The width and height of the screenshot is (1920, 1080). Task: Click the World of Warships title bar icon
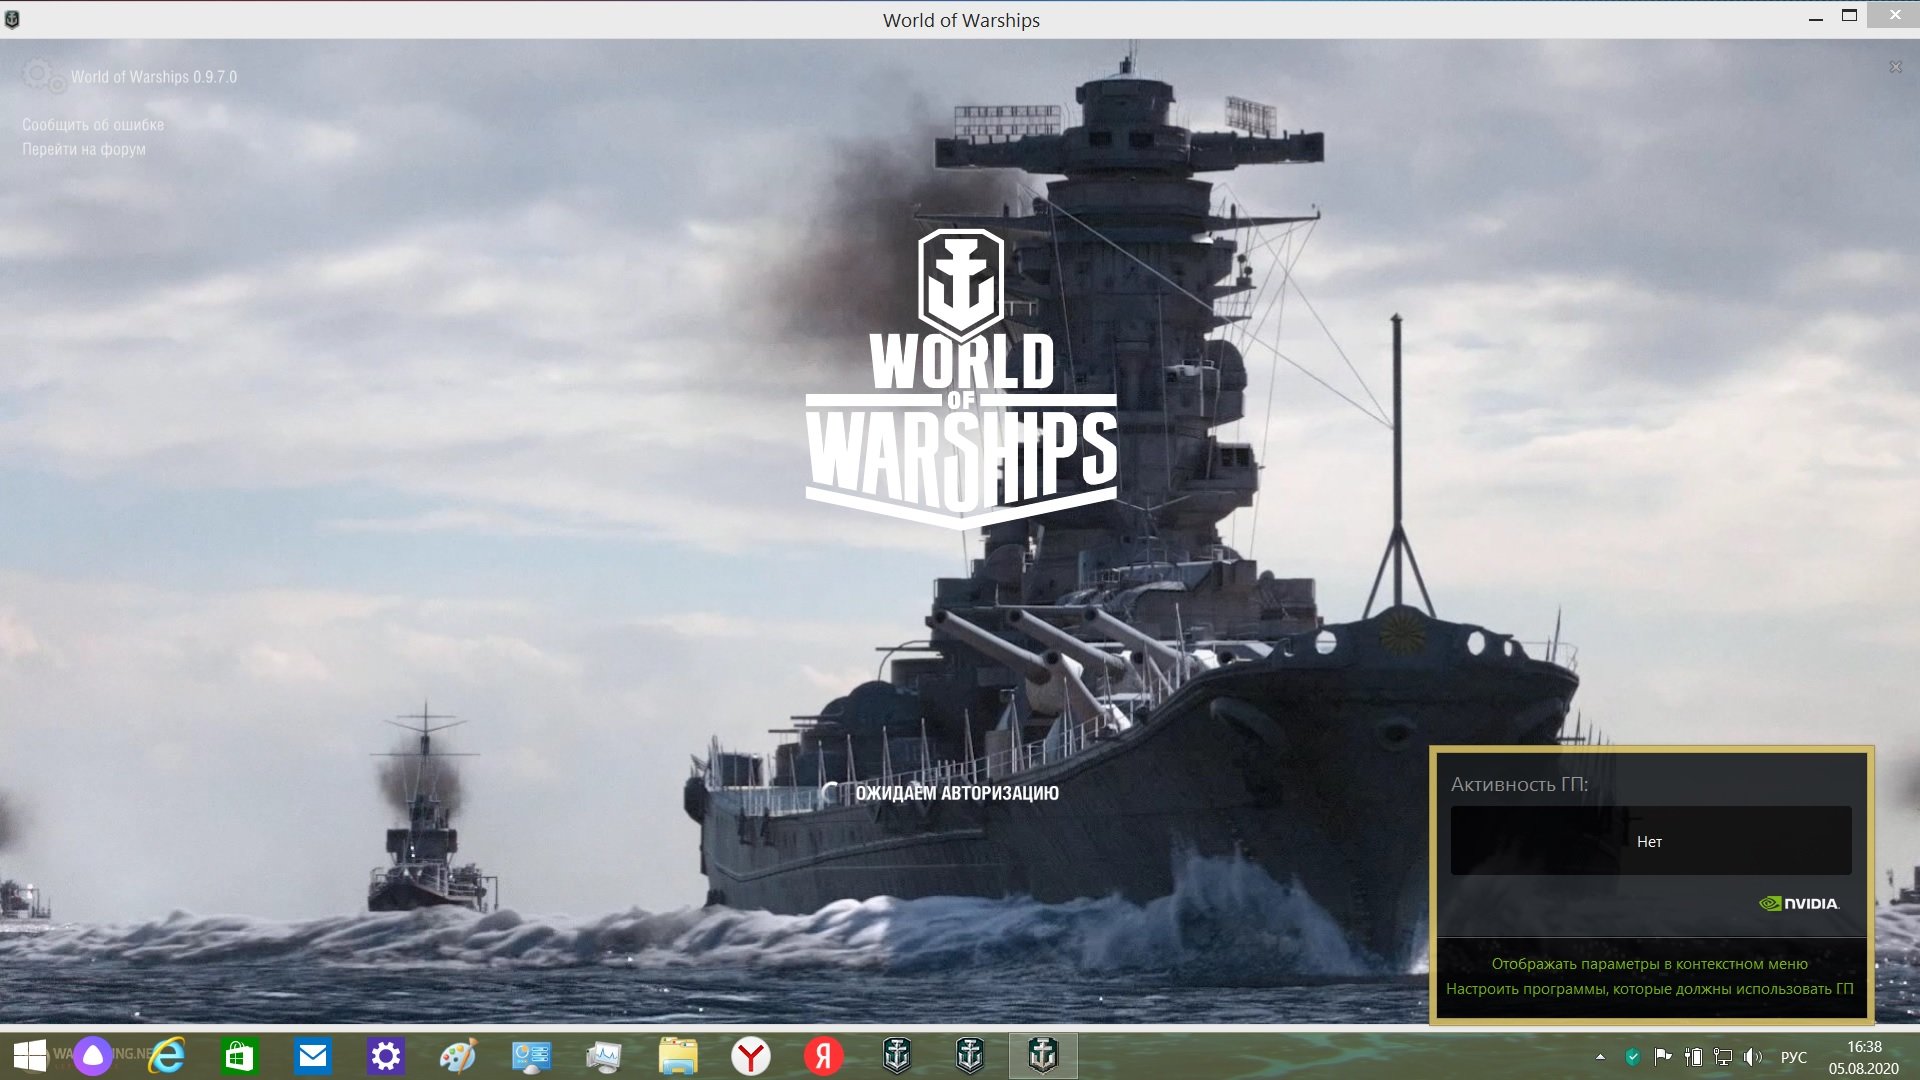[x=12, y=20]
